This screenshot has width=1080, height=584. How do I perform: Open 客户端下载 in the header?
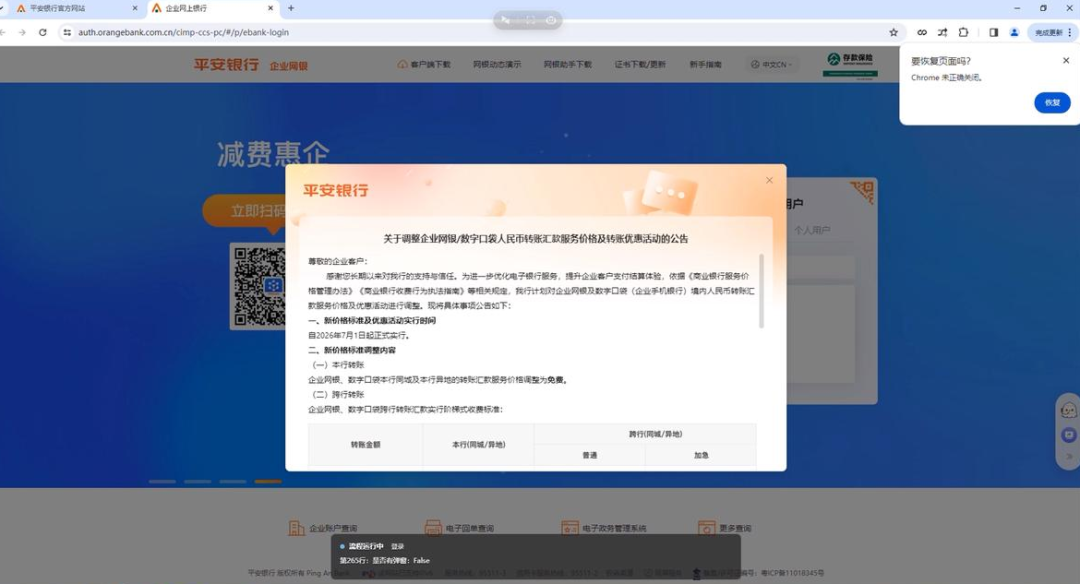point(424,64)
